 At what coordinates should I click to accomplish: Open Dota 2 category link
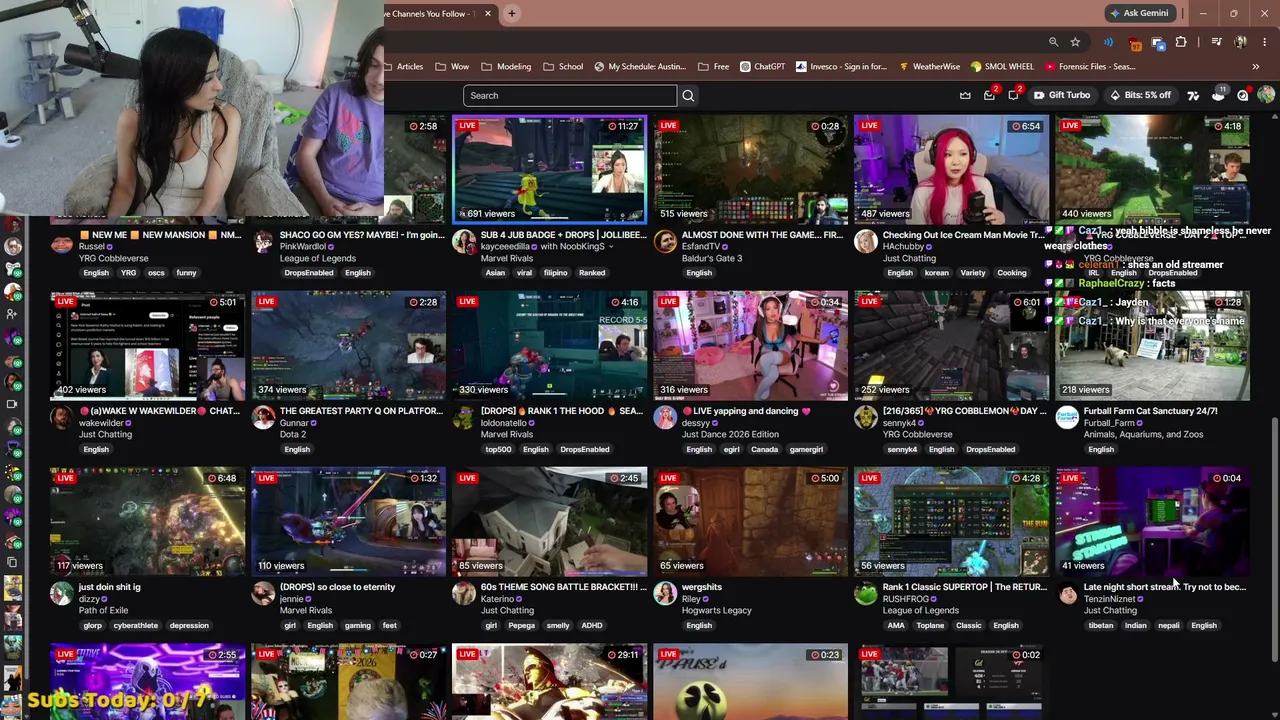click(293, 434)
